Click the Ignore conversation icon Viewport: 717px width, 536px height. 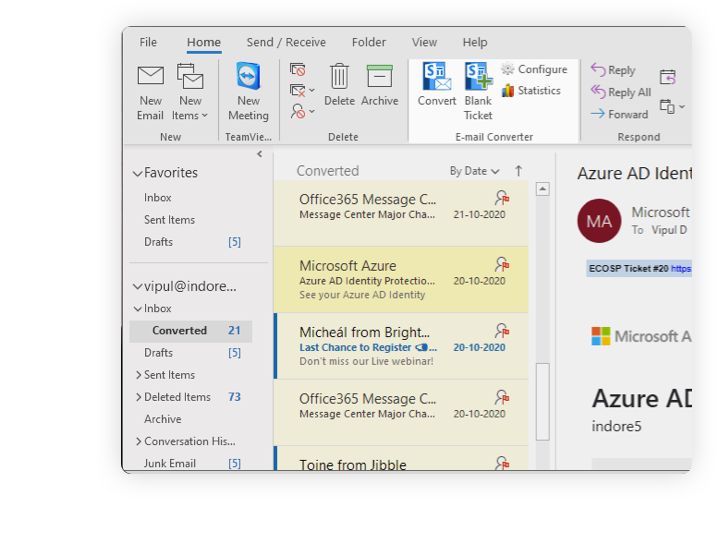[x=298, y=70]
